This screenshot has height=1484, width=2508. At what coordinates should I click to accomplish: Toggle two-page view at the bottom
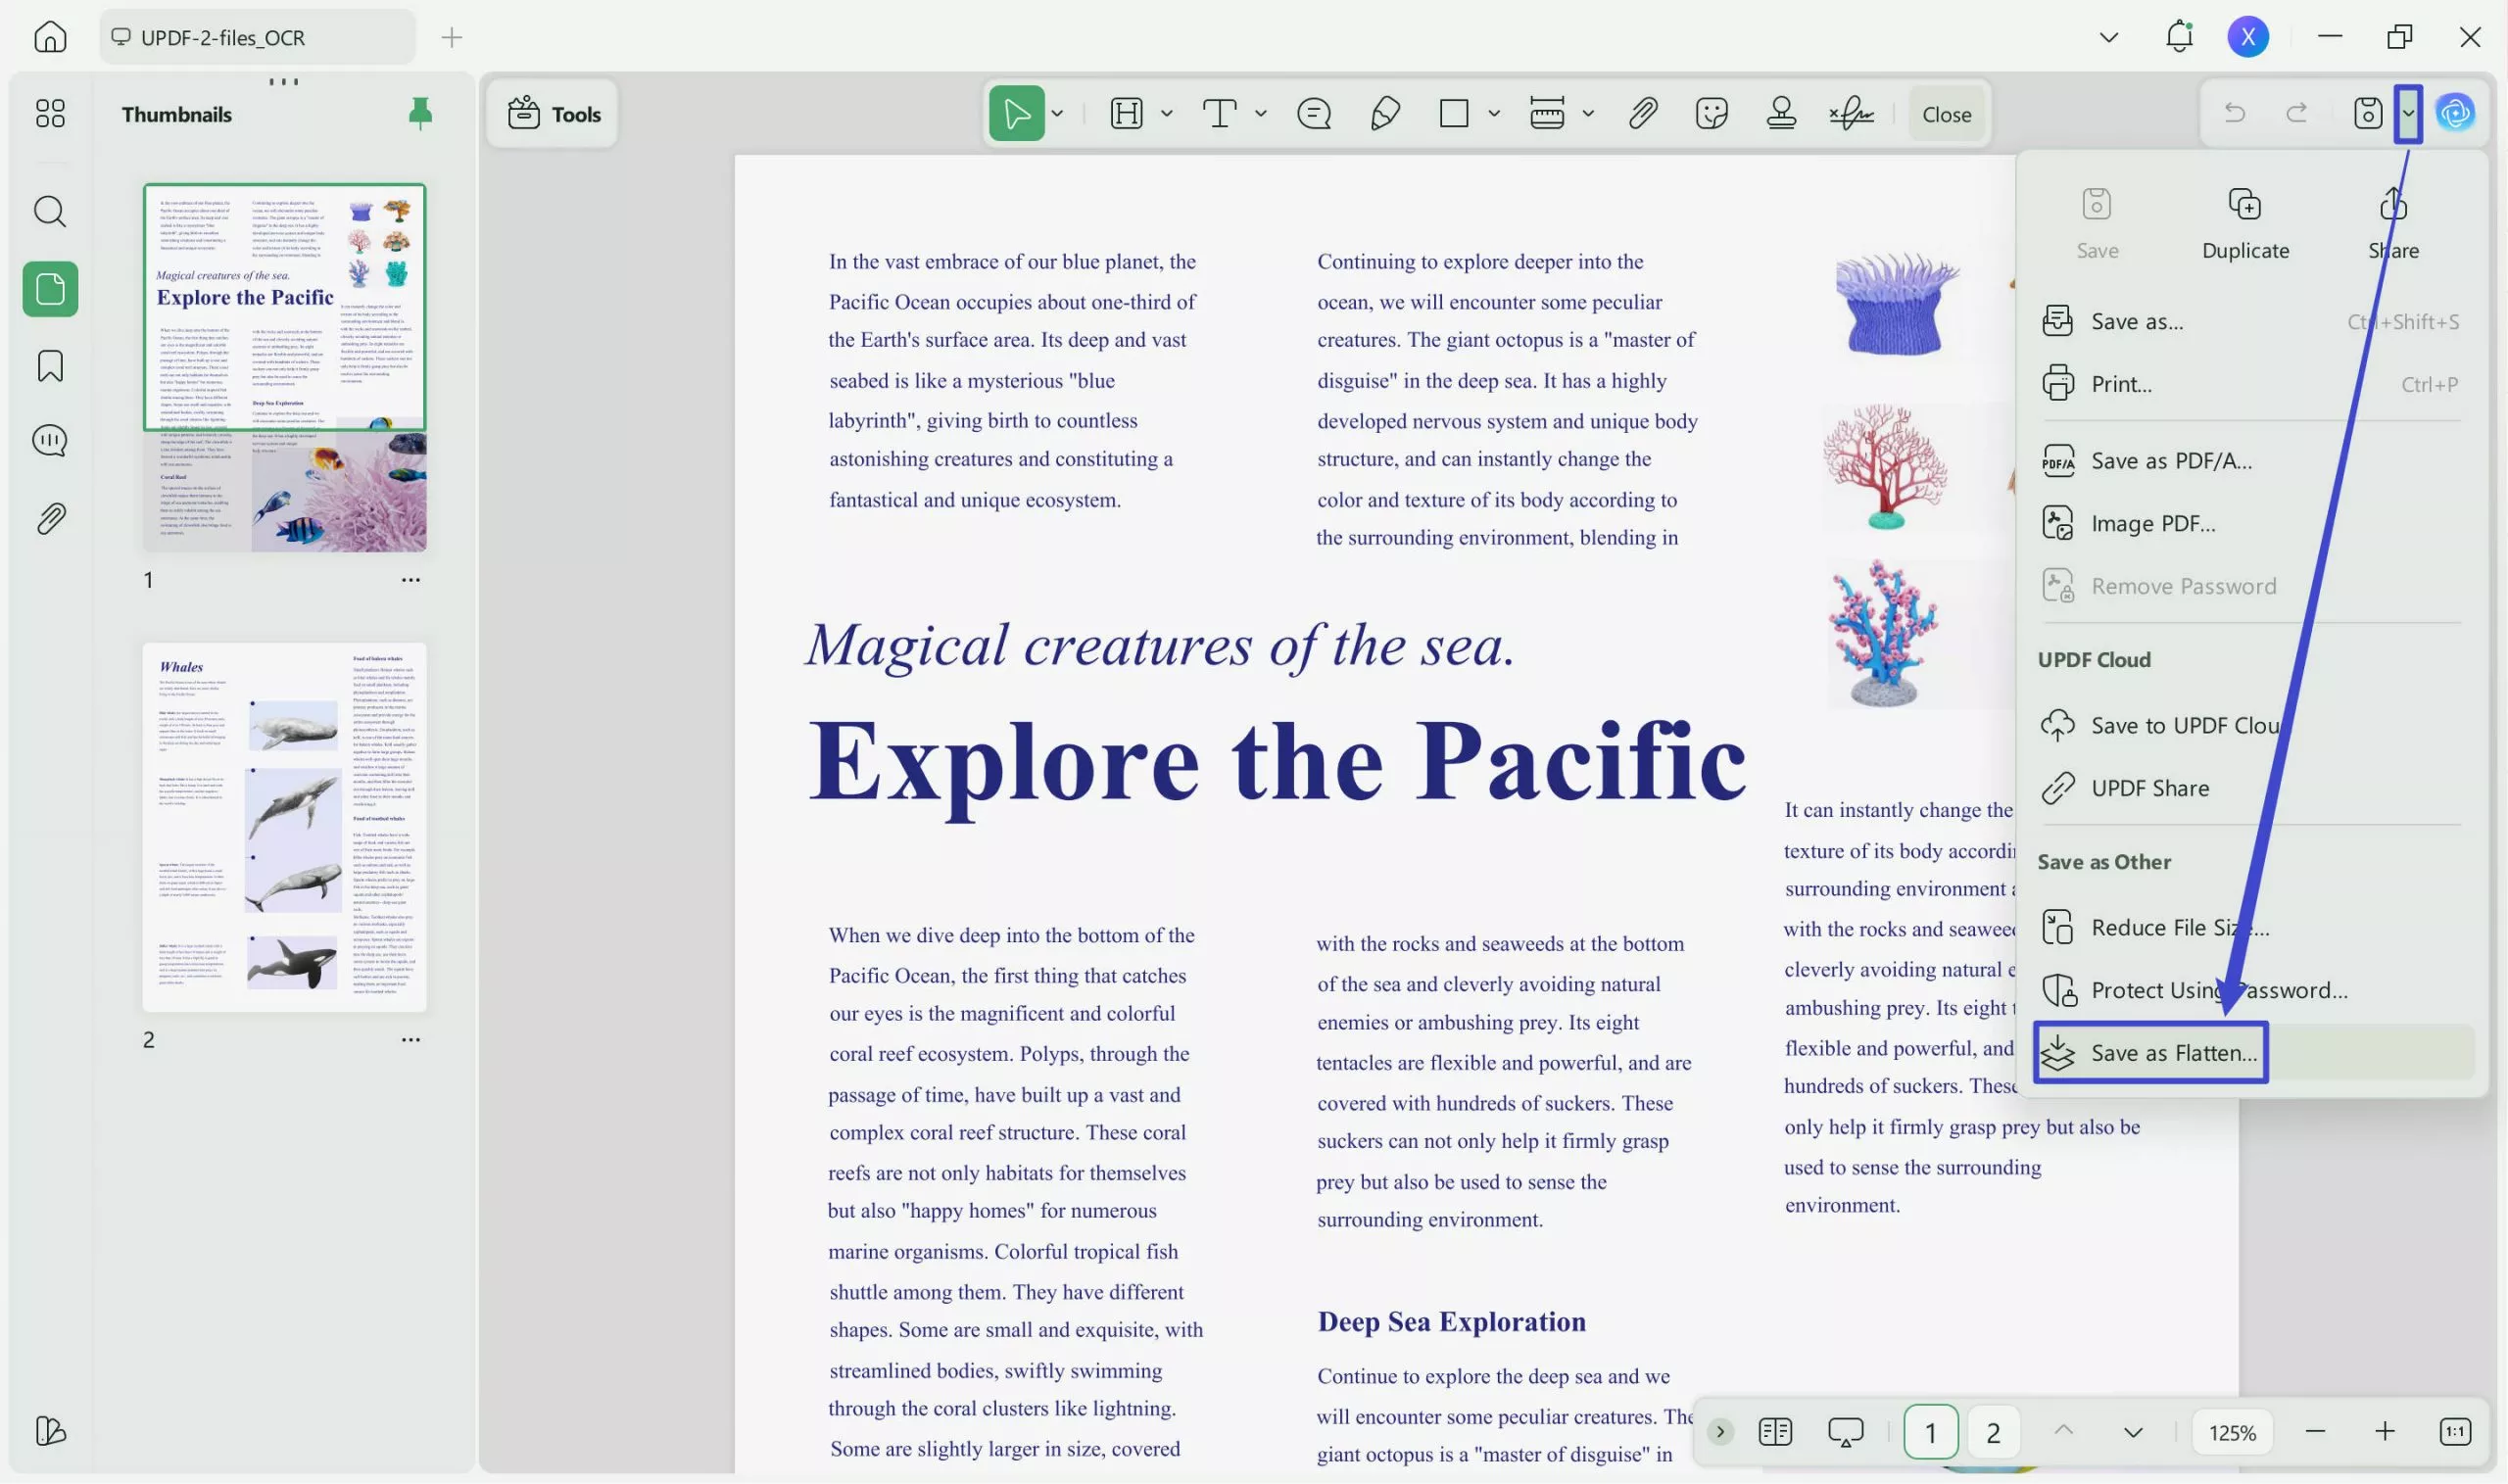pos(1774,1431)
